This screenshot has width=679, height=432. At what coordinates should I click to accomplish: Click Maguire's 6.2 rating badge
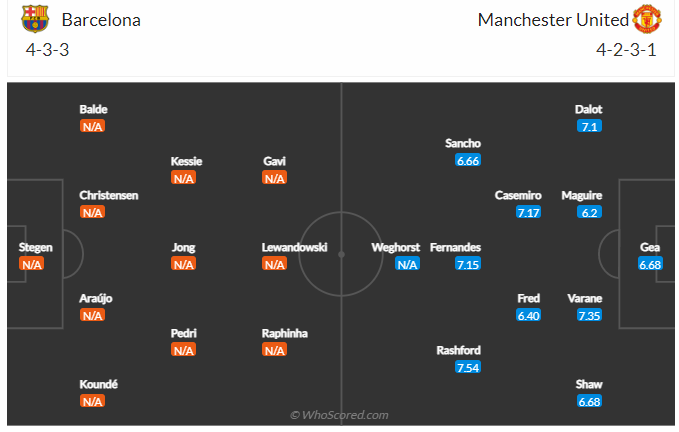tap(589, 212)
